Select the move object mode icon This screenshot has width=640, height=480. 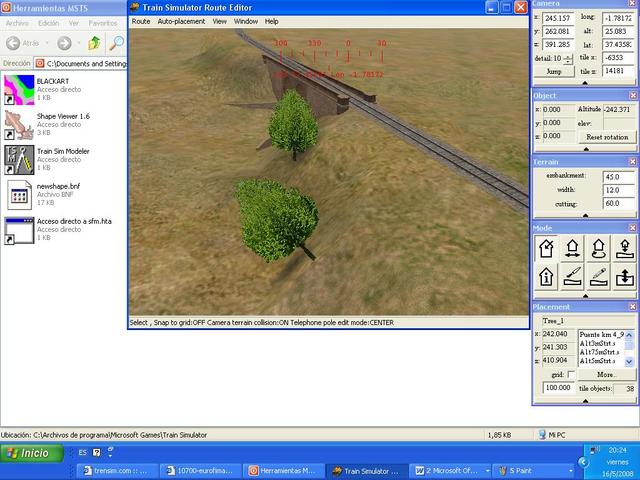572,248
